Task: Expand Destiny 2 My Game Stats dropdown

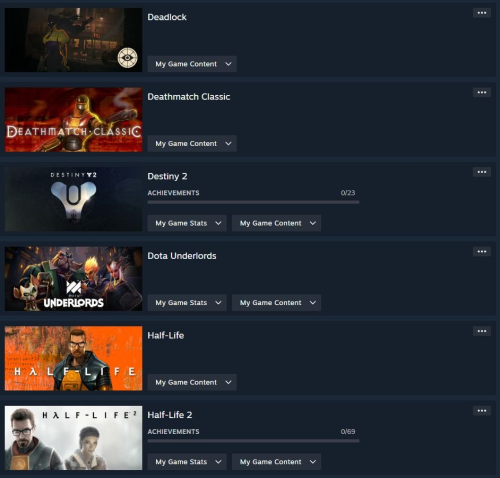Action: (187, 223)
